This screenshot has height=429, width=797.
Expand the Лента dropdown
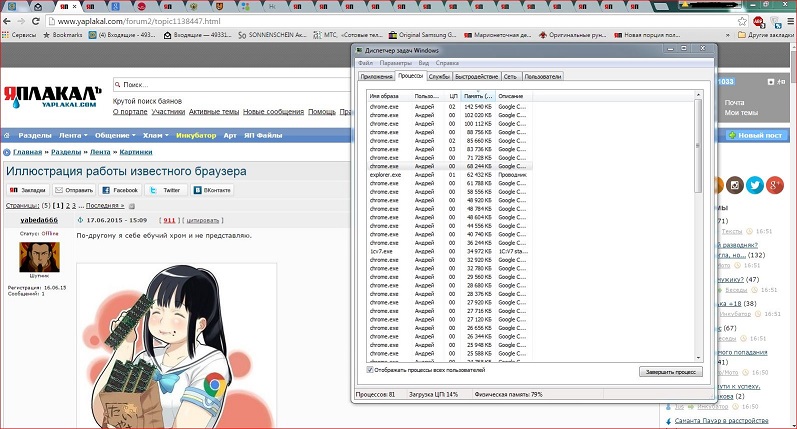coord(73,135)
